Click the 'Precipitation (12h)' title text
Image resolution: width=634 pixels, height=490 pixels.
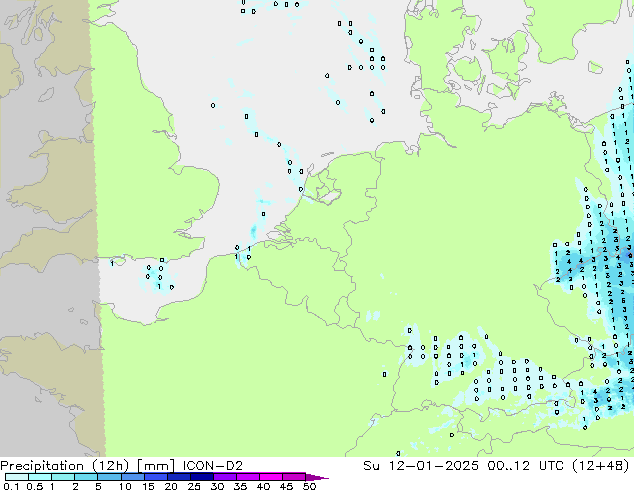coord(65,466)
